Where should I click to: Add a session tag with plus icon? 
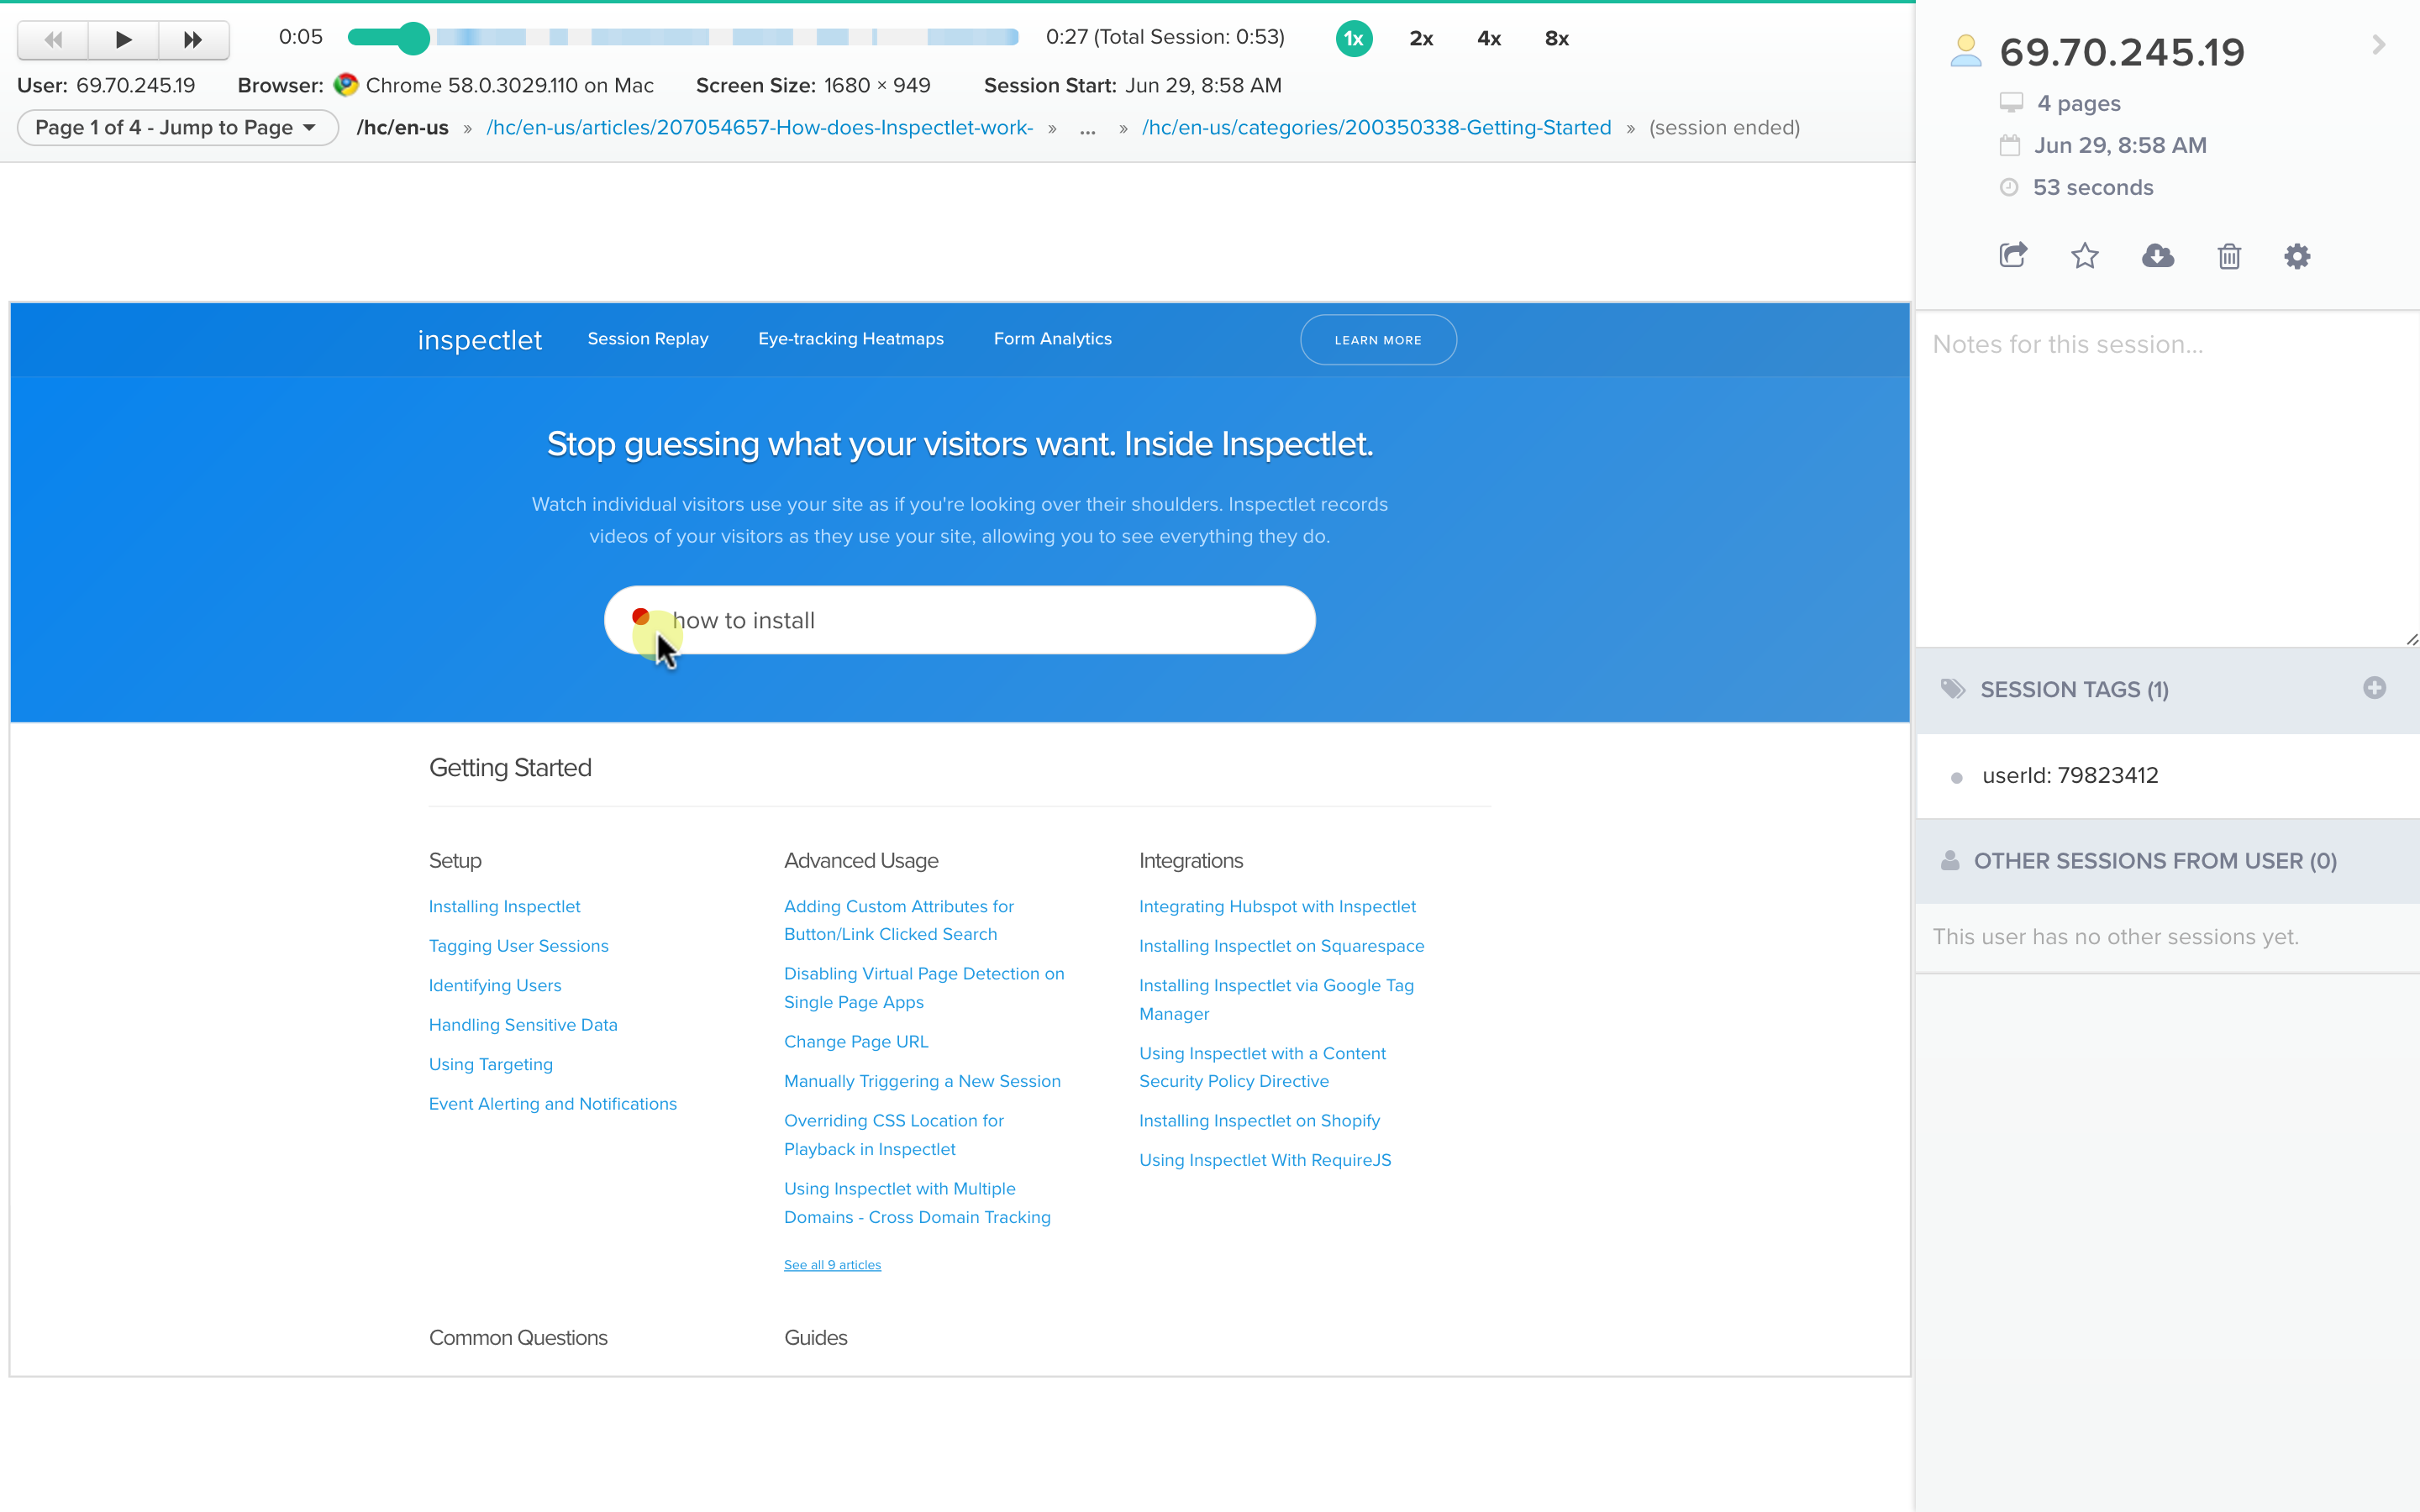click(x=2374, y=688)
